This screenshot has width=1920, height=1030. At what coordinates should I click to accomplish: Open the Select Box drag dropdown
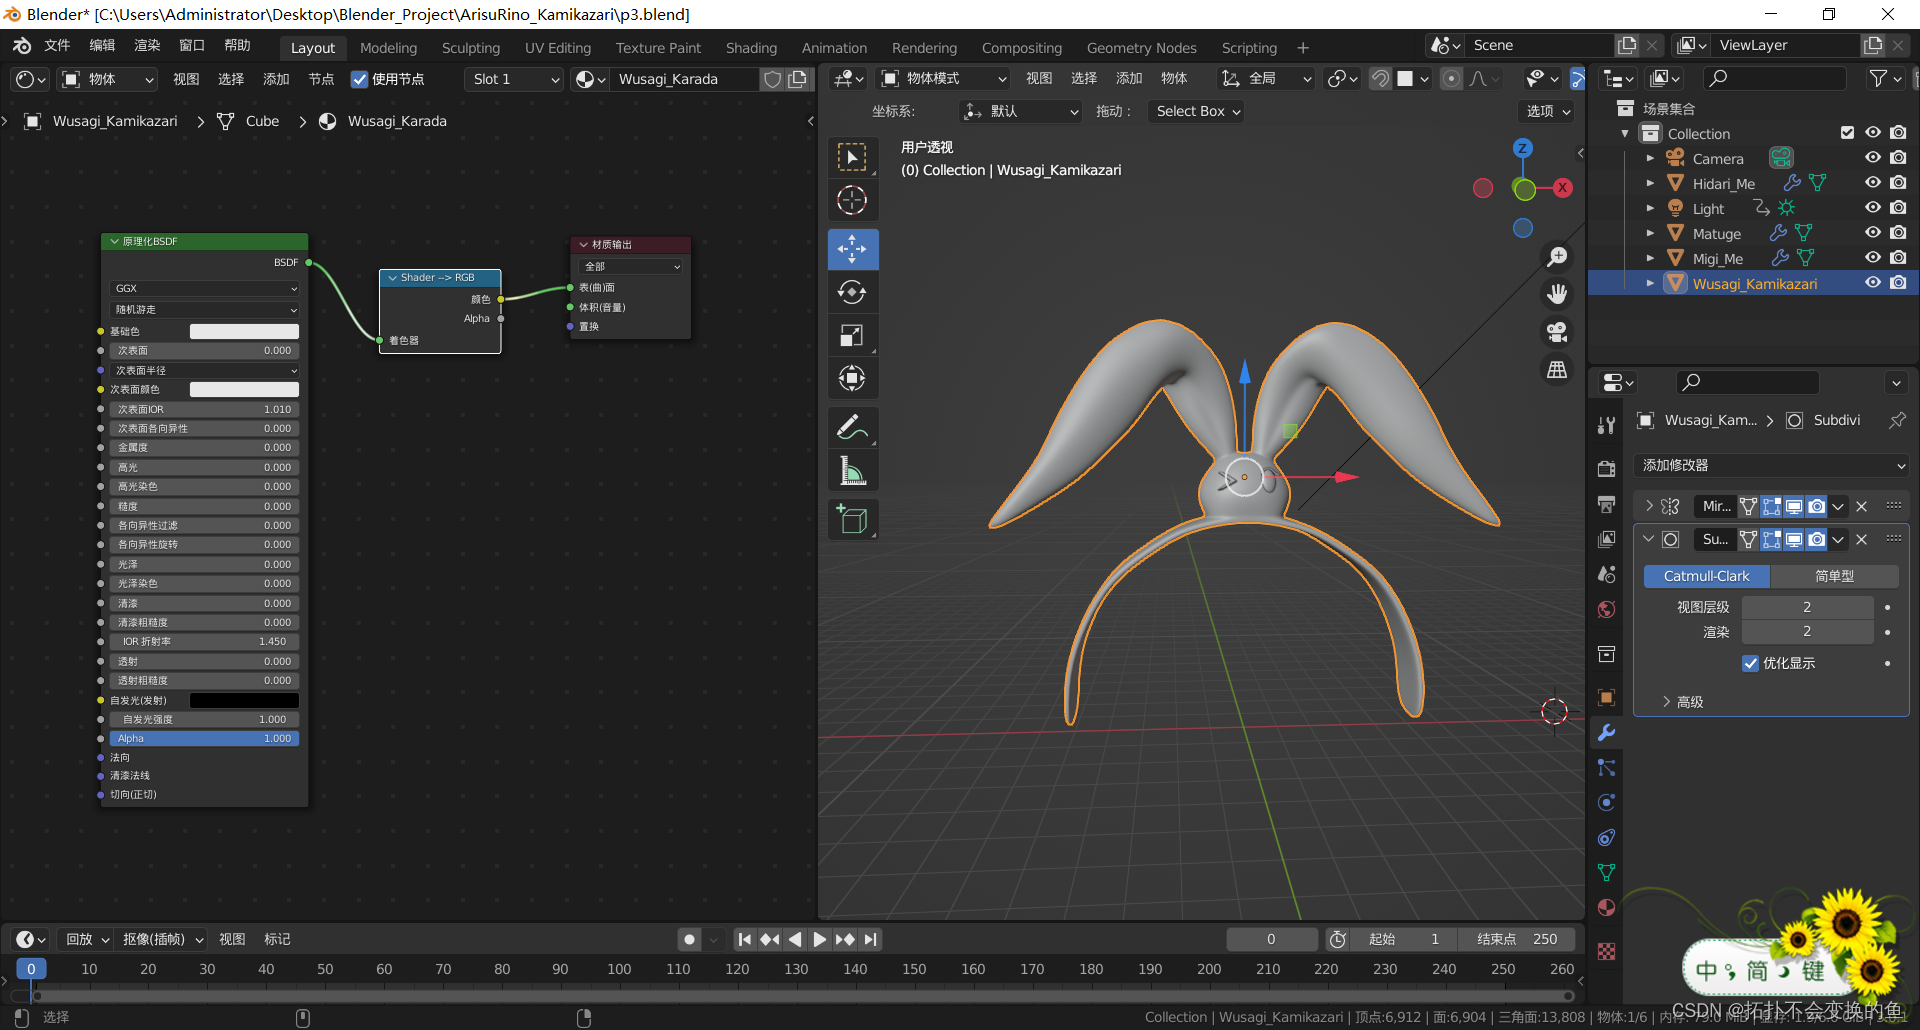[1197, 111]
